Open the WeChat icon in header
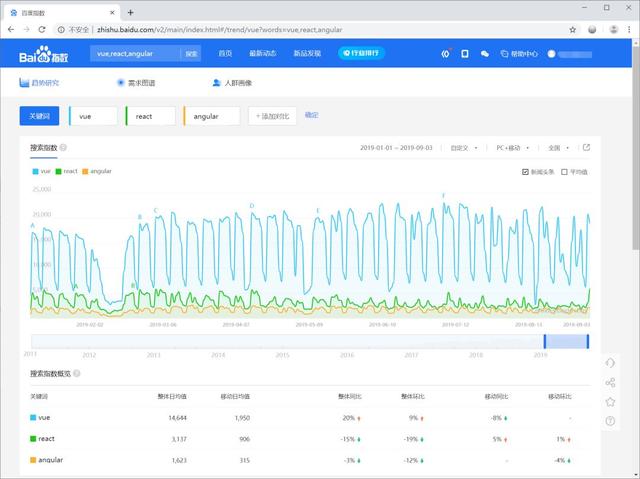The height and width of the screenshot is (479, 640). (484, 53)
